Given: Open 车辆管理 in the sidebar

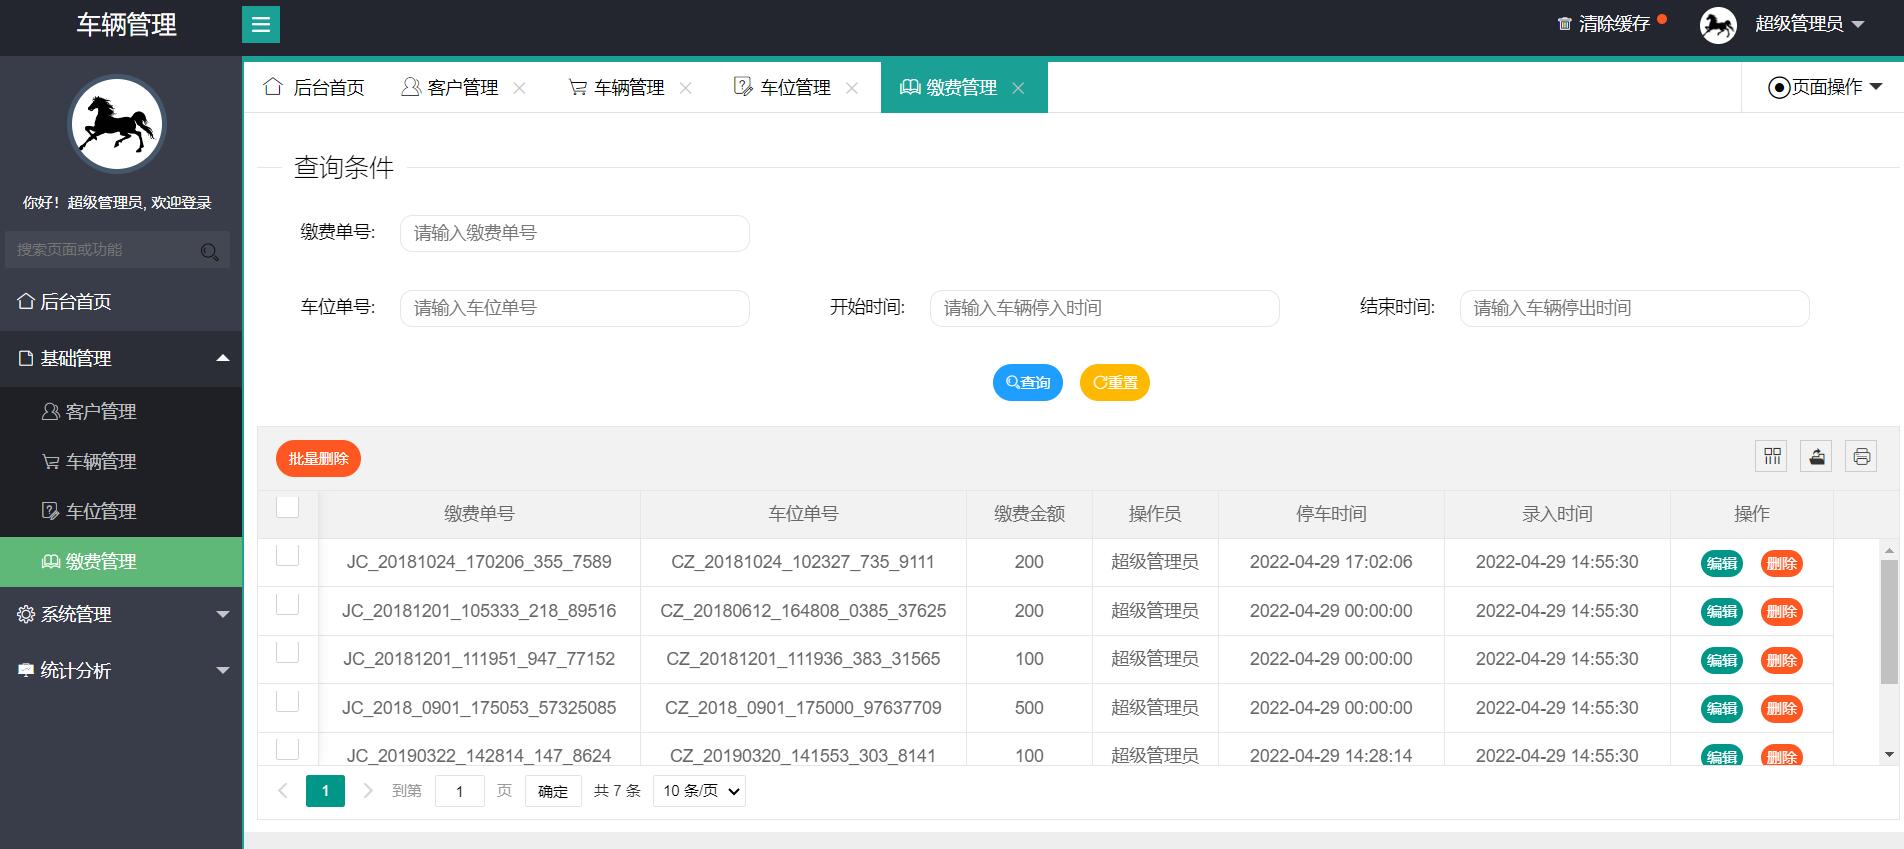Looking at the screenshot, I should coord(121,461).
